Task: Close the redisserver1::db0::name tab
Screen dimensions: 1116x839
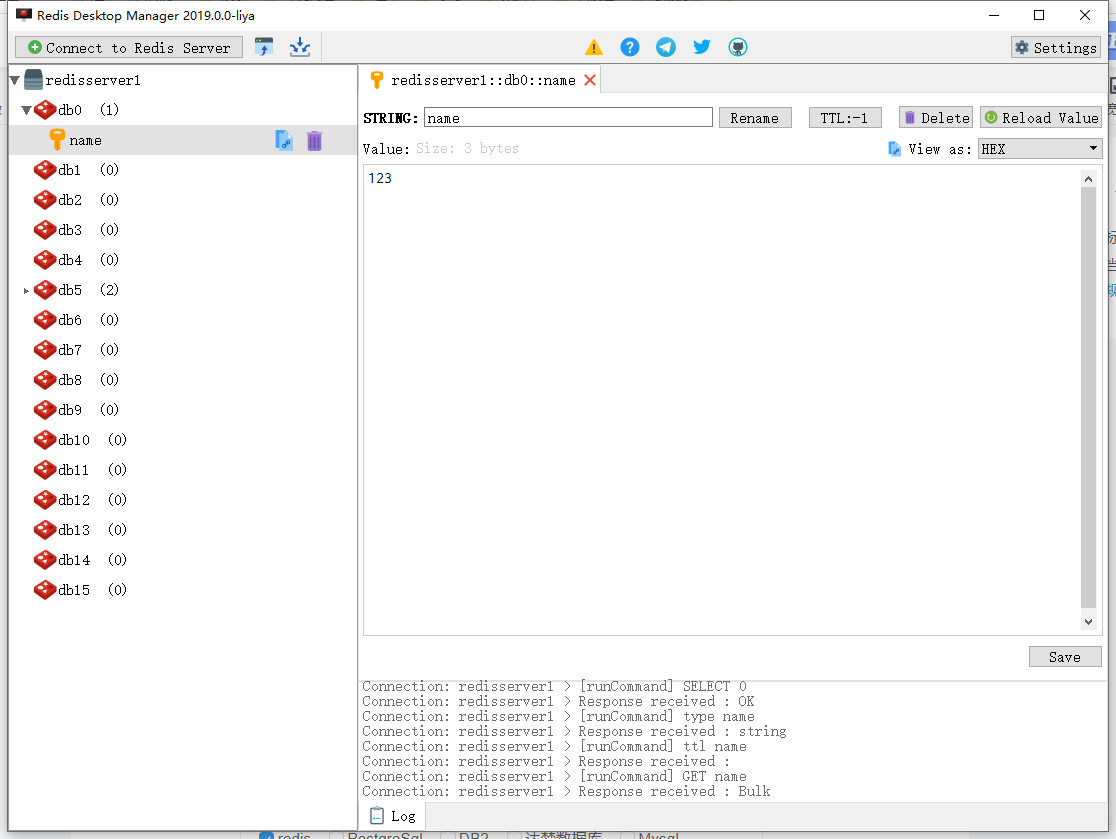Action: [588, 79]
